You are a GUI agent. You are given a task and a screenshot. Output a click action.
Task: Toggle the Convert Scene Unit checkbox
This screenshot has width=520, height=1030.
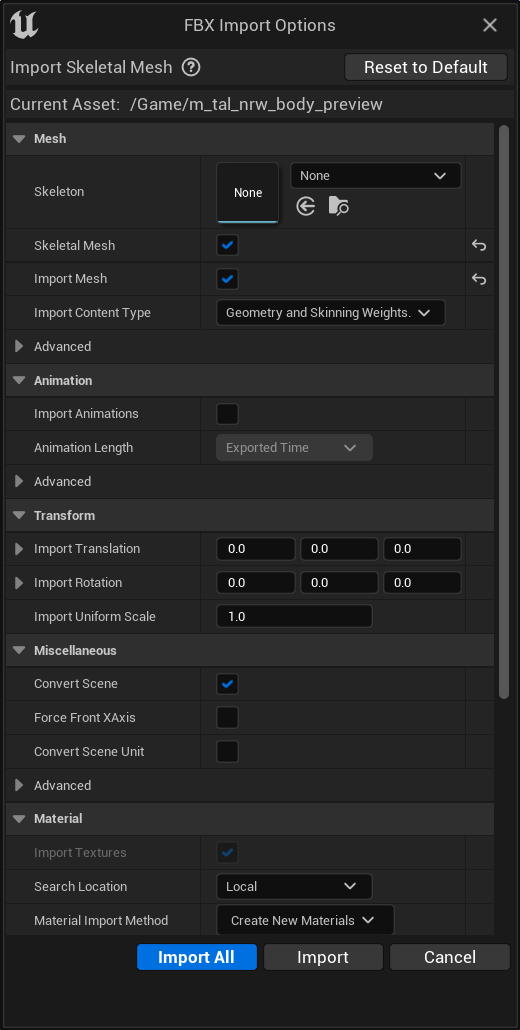227,751
